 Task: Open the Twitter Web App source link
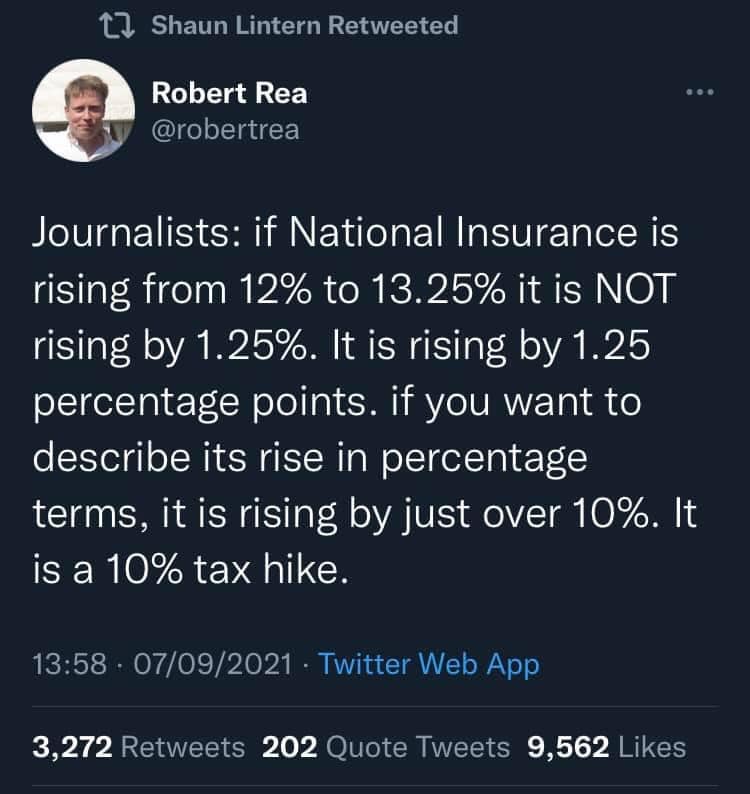coord(429,664)
